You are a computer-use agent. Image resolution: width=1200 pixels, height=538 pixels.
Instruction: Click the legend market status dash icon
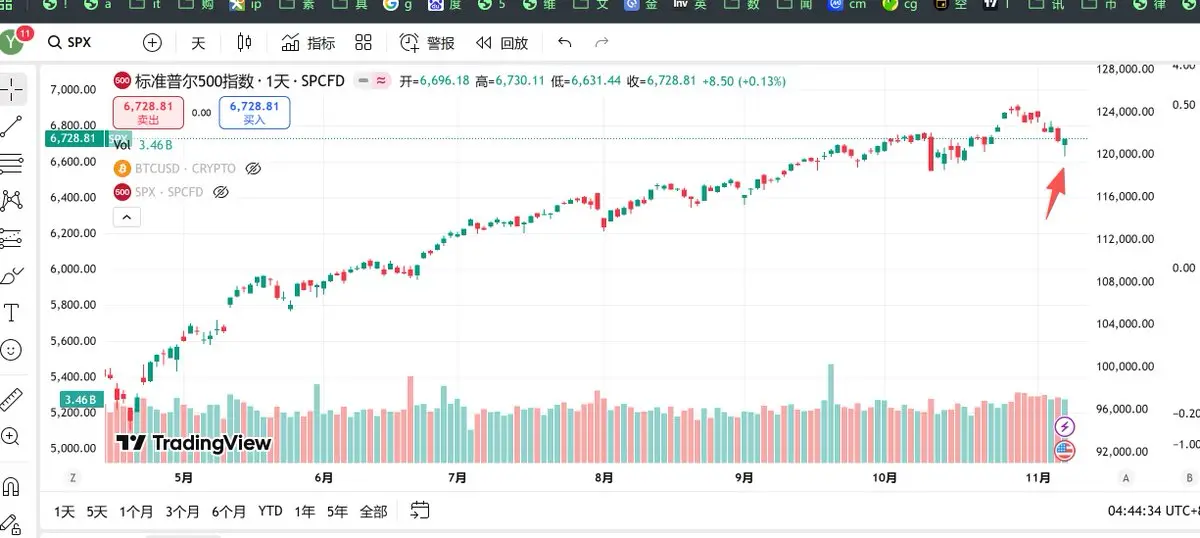[364, 81]
